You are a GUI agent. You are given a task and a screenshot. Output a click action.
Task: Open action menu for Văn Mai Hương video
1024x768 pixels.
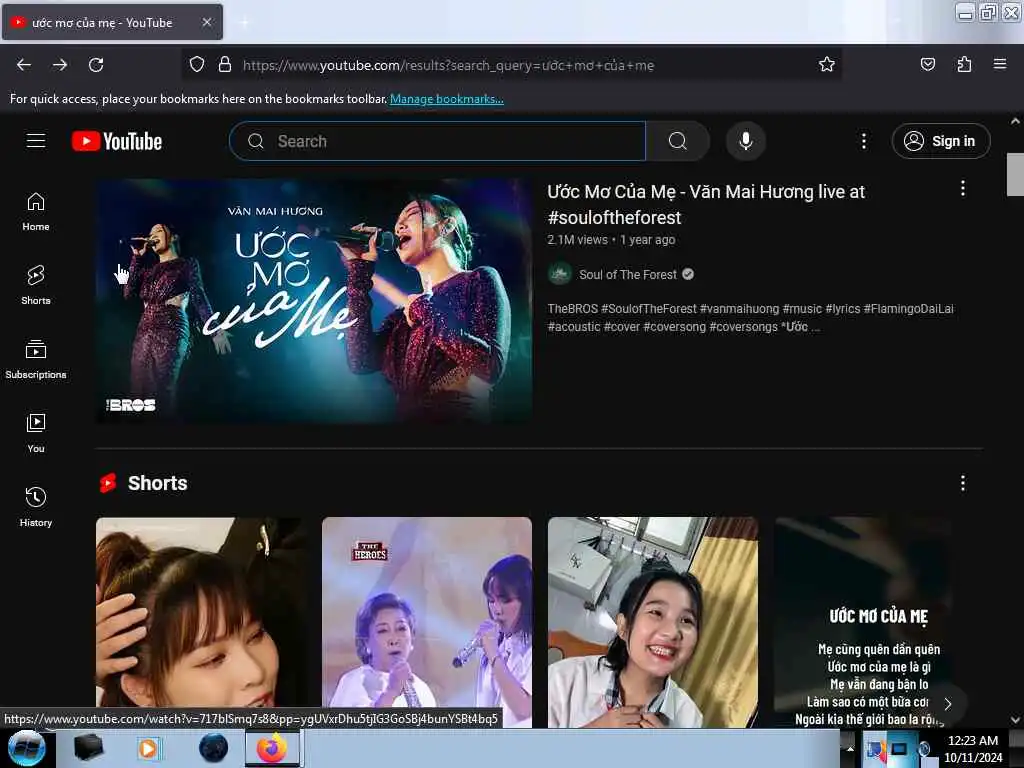962,189
